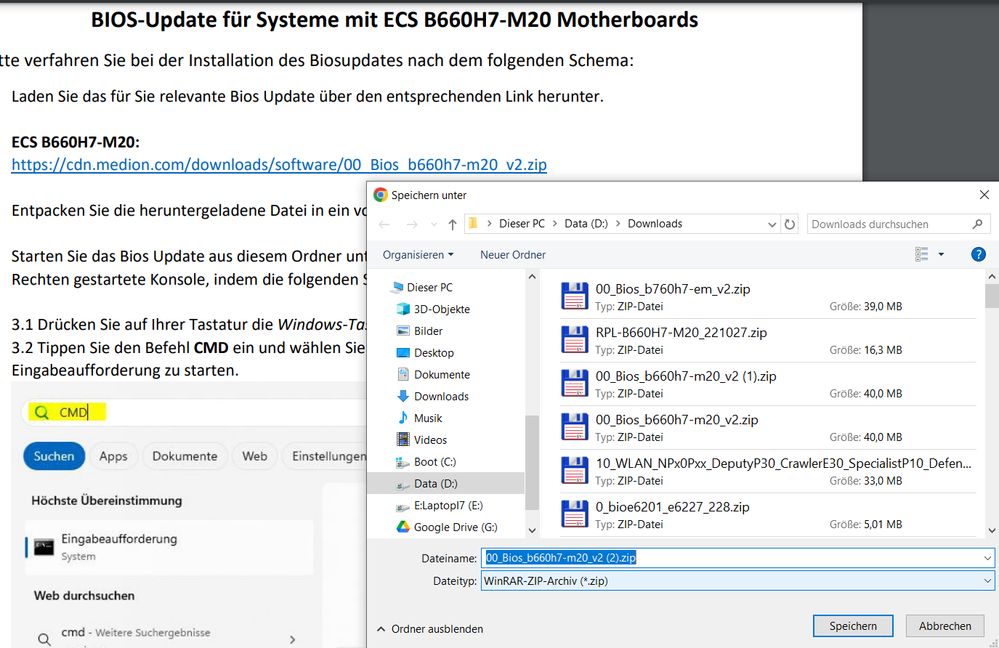Switch to the Dokumente search tab
Viewport: 999px width, 648px height.
[184, 456]
